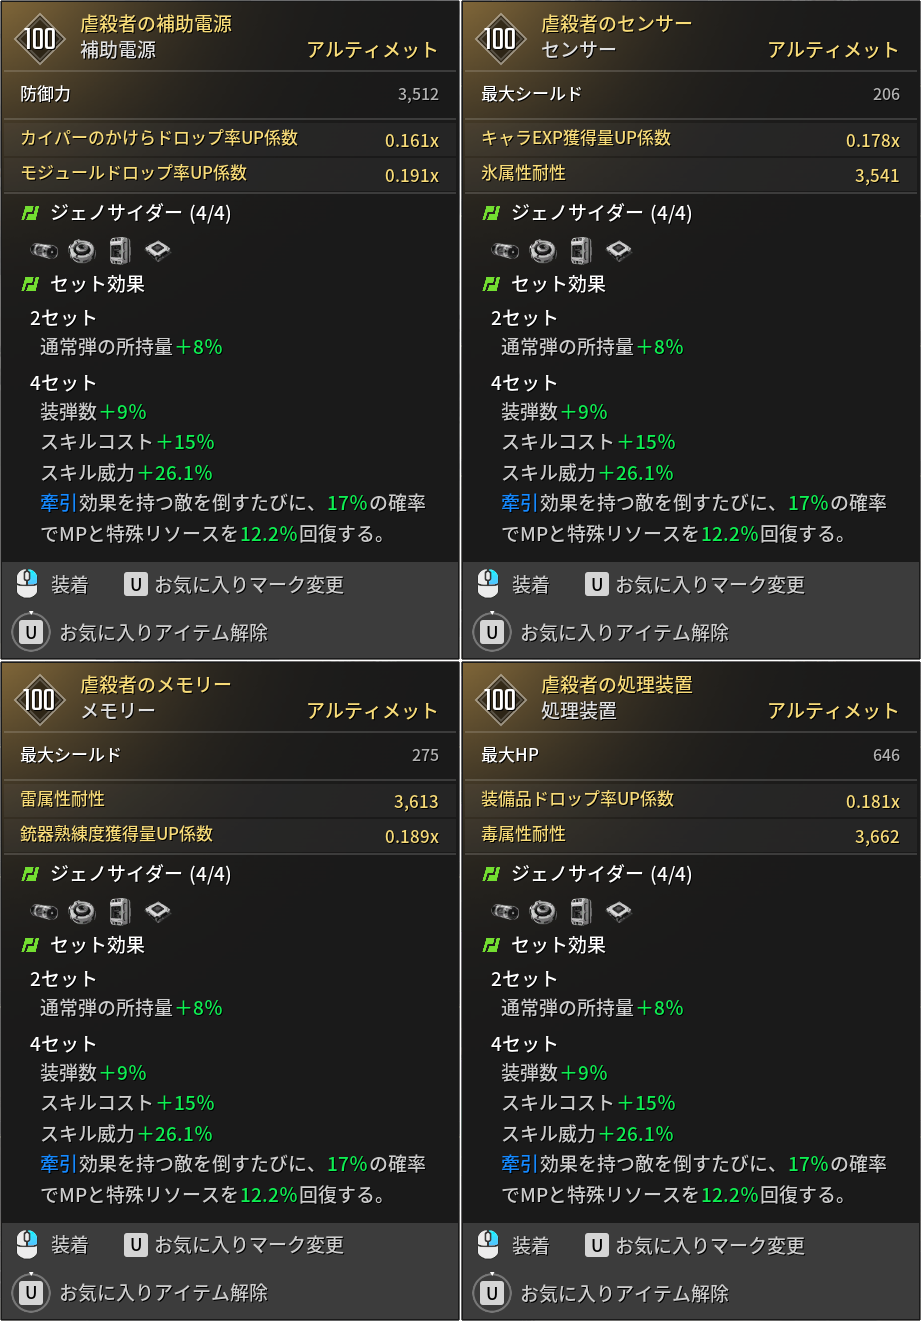The width and height of the screenshot is (921, 1321).
Task: Click the mouse 装着 icon in 処理装置 card
Action: (x=488, y=1245)
